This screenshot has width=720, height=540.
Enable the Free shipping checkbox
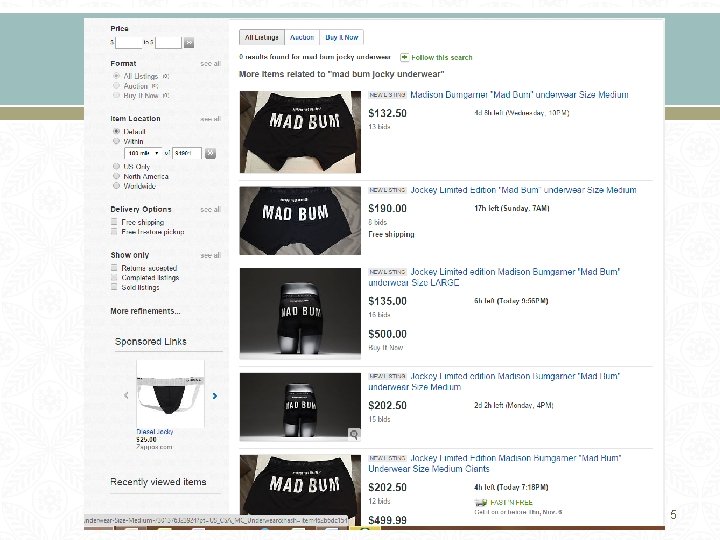[x=114, y=222]
